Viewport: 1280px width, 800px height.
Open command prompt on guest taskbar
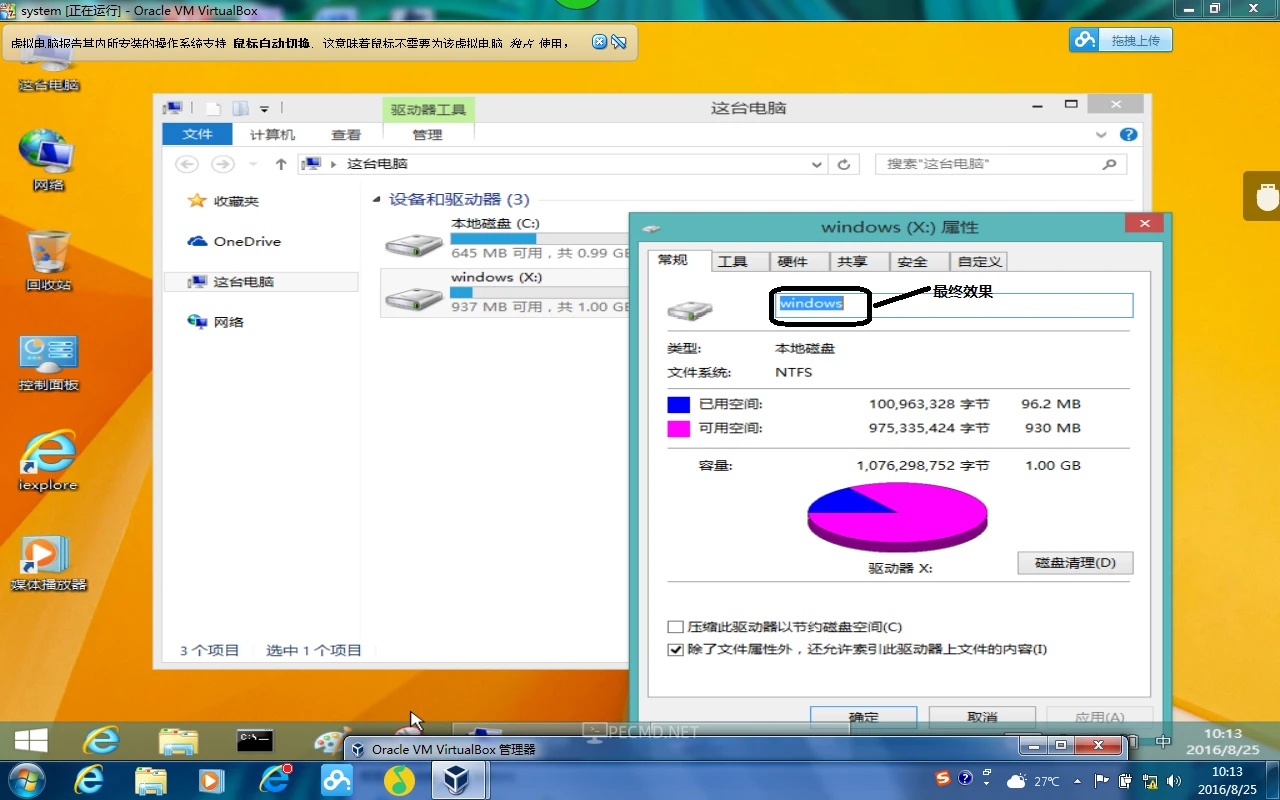[255, 741]
